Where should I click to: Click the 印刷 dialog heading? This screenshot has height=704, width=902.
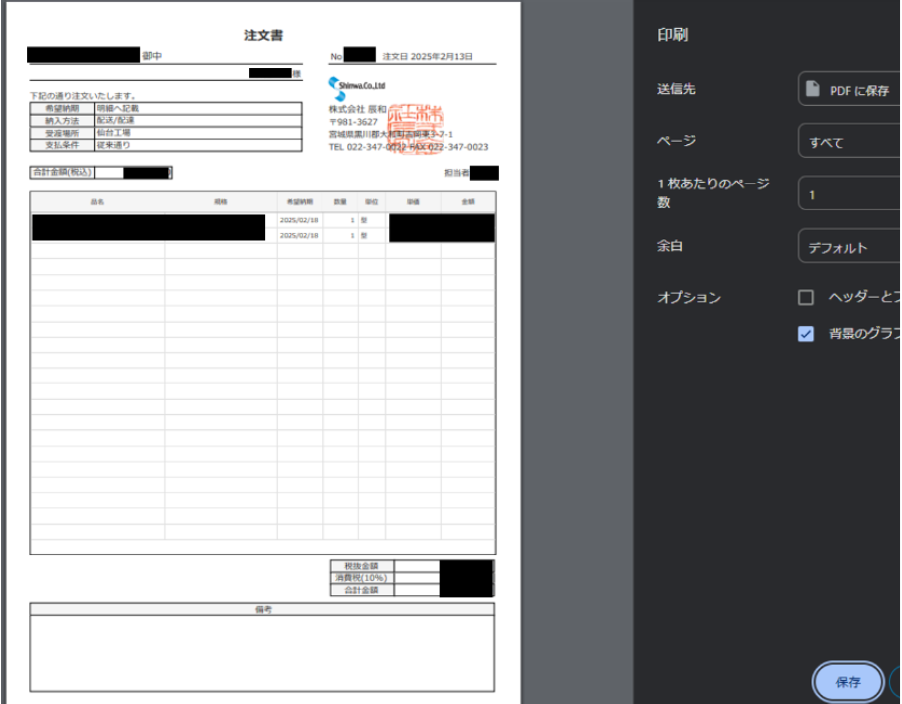671,35
